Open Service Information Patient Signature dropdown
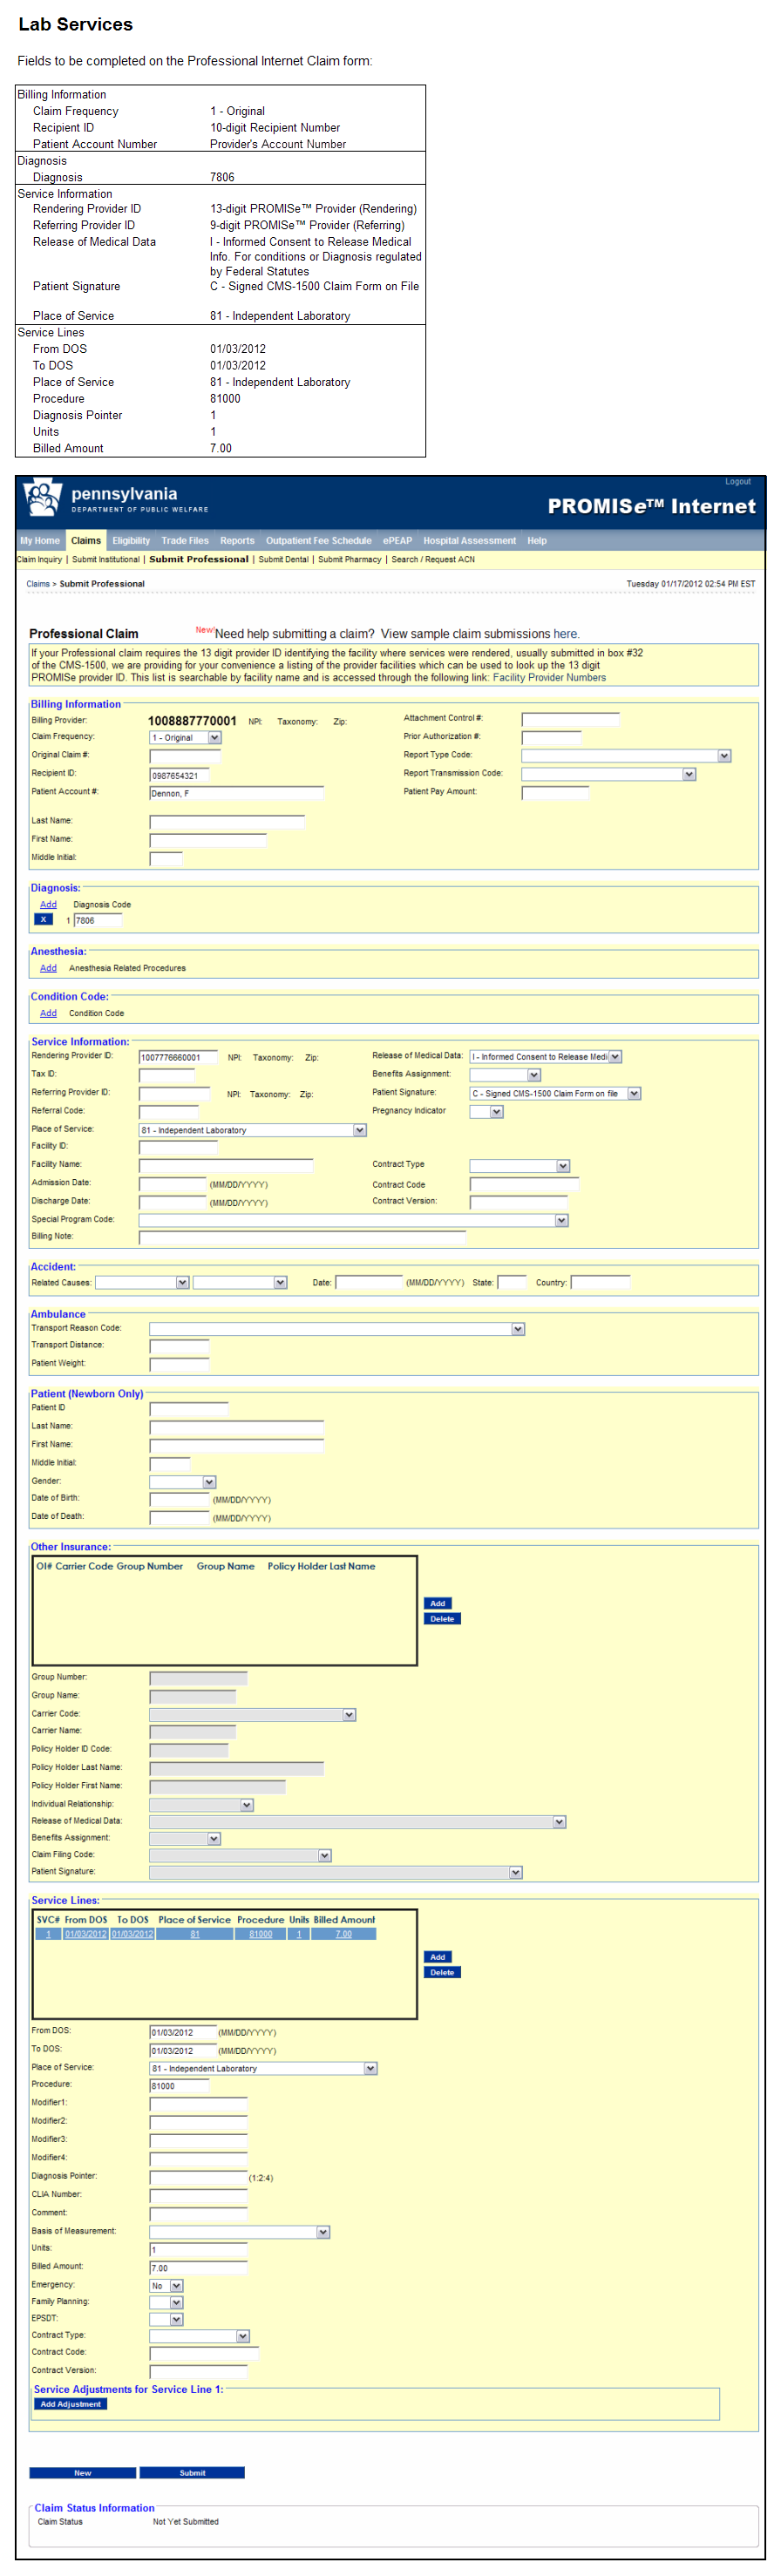781x2576 pixels. click(x=634, y=1093)
